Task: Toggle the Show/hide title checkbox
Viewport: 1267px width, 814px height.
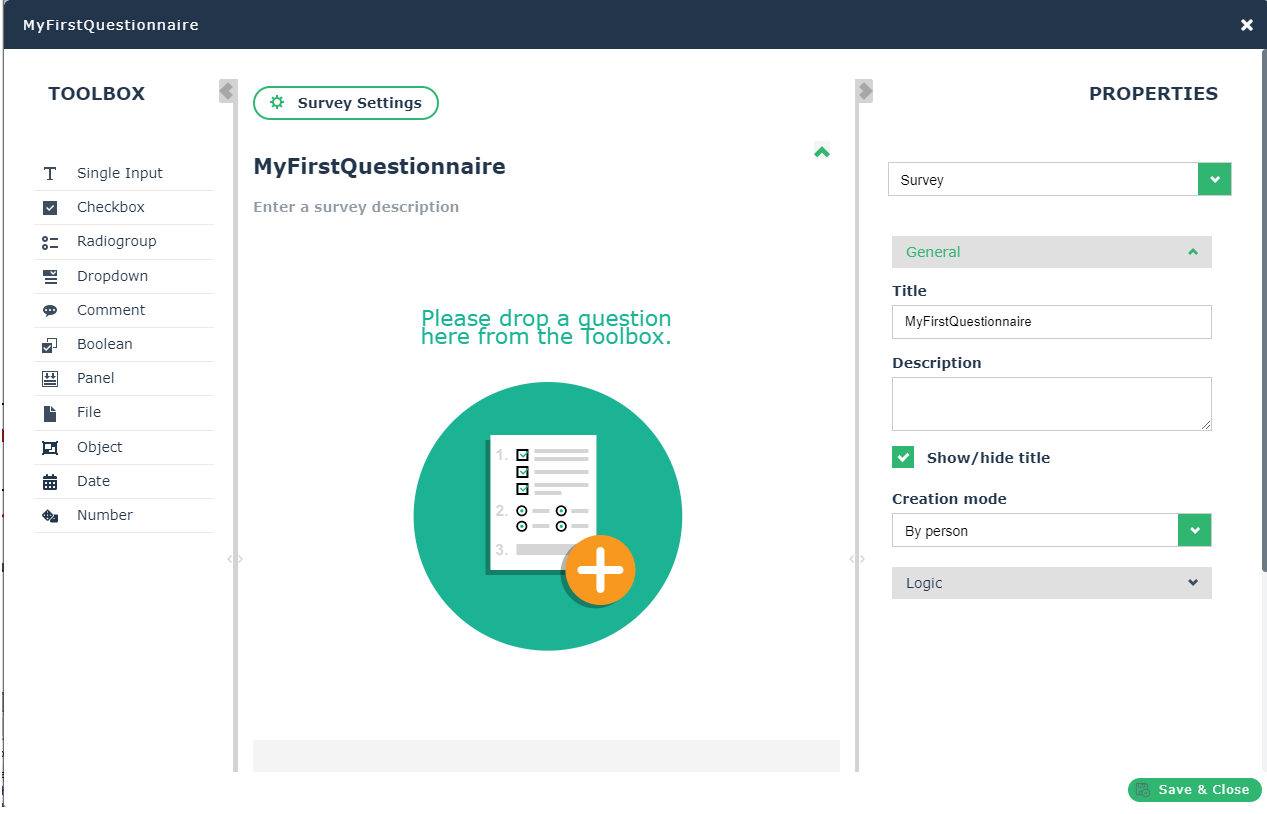Action: click(903, 458)
